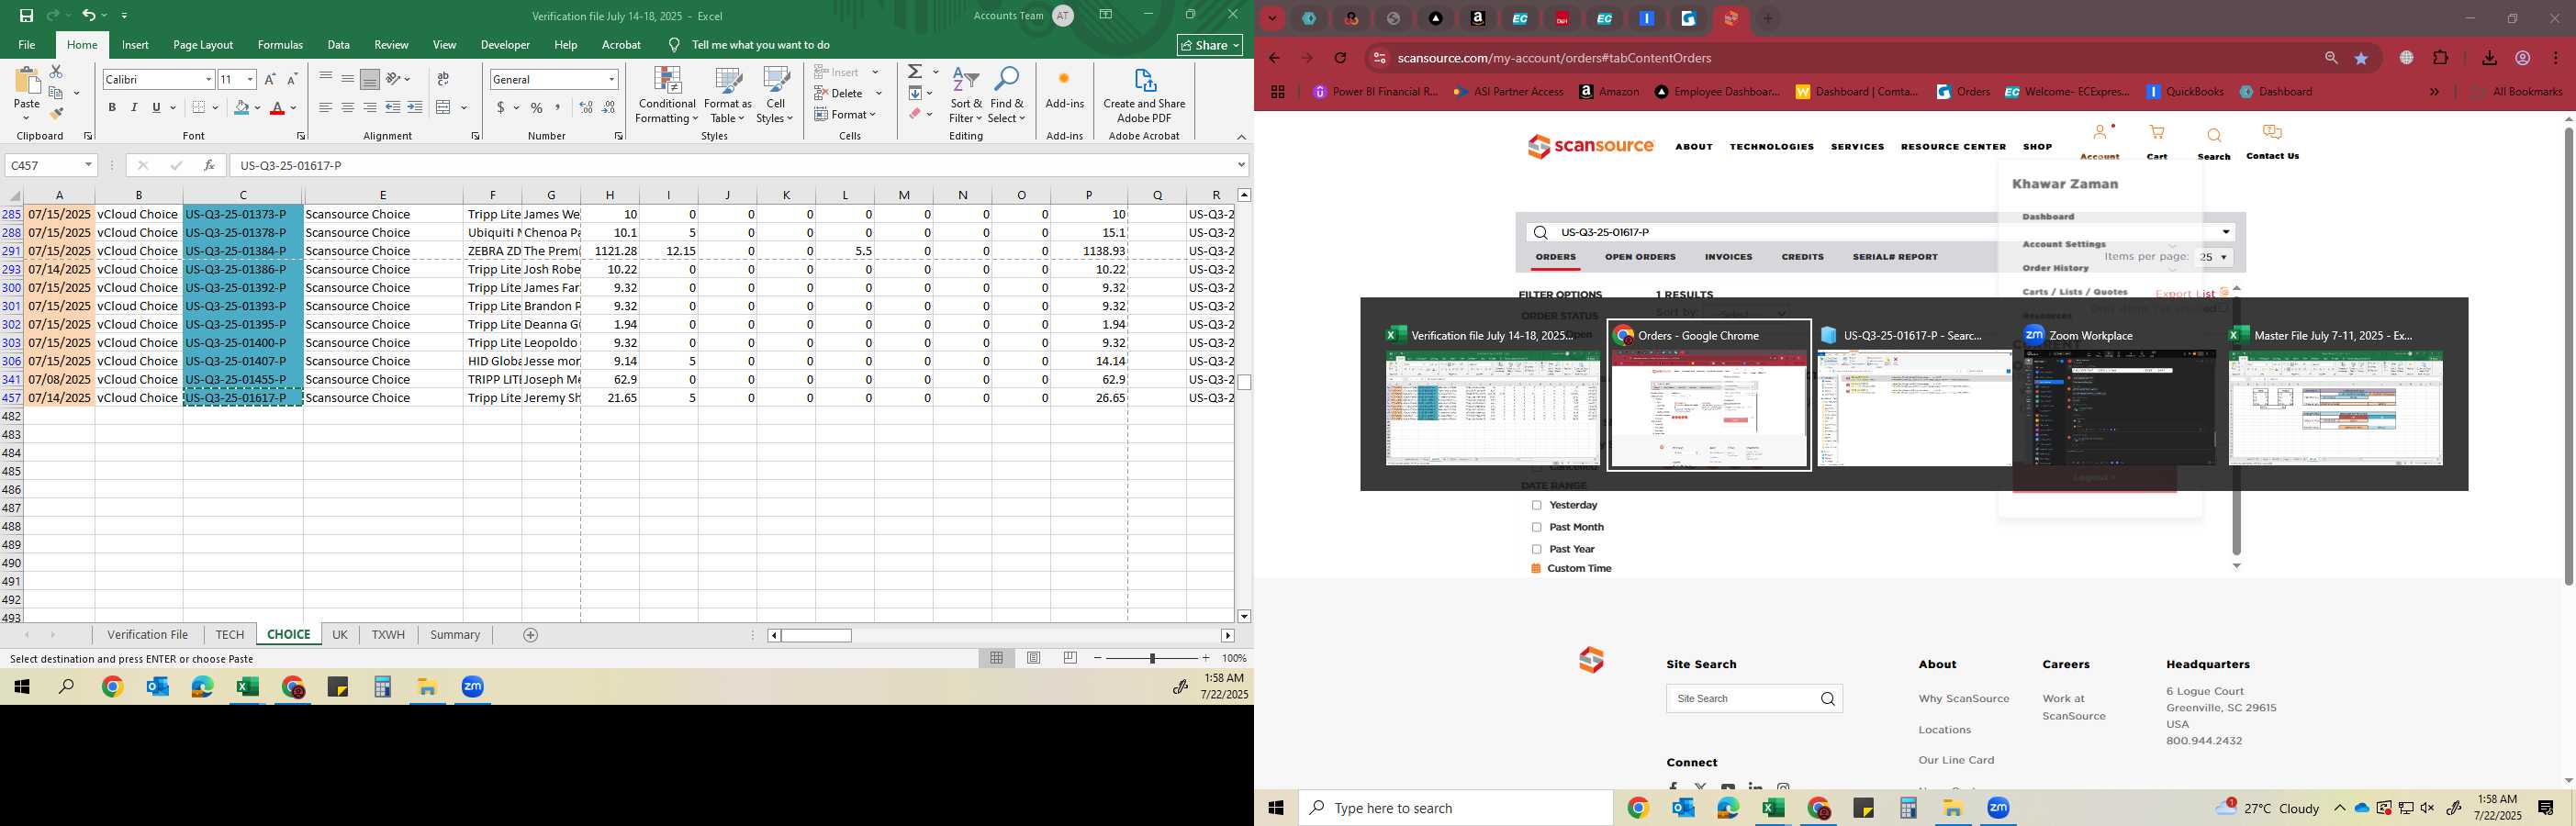Select cell US-Q3-25-01384-P

[x=243, y=251]
